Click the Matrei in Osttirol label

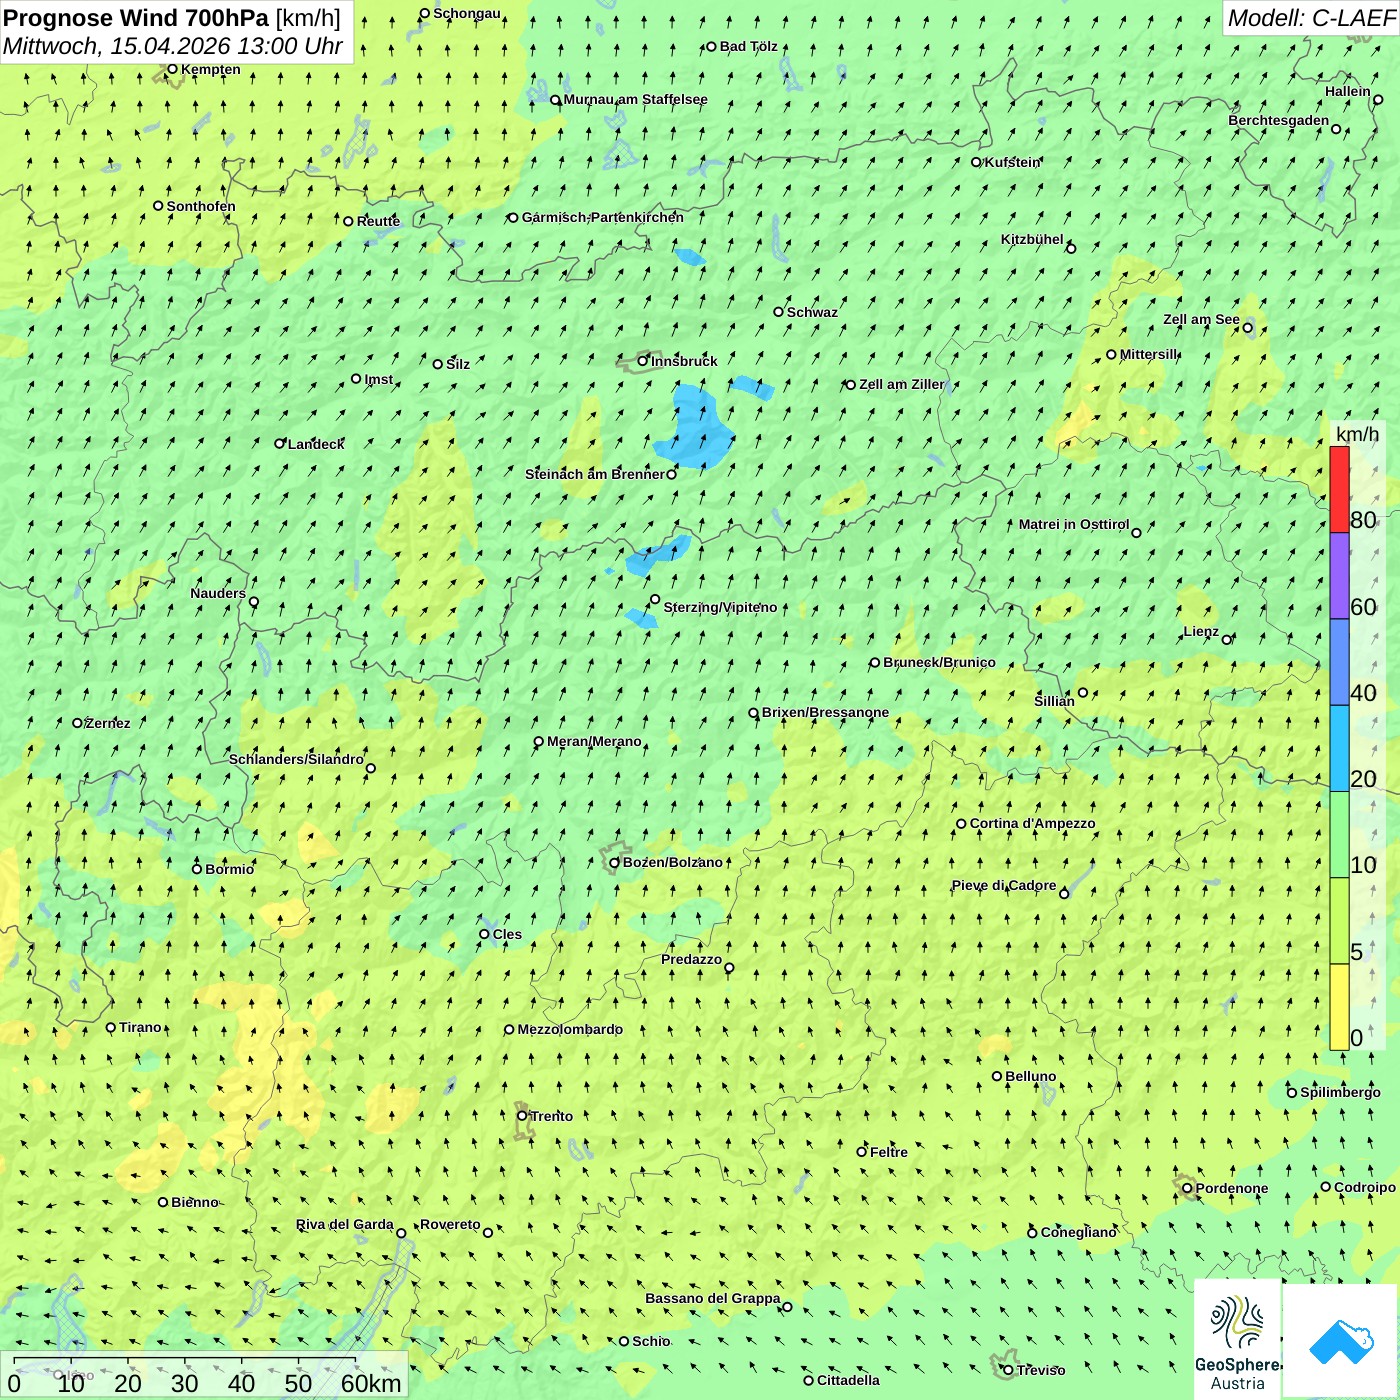pos(1074,524)
